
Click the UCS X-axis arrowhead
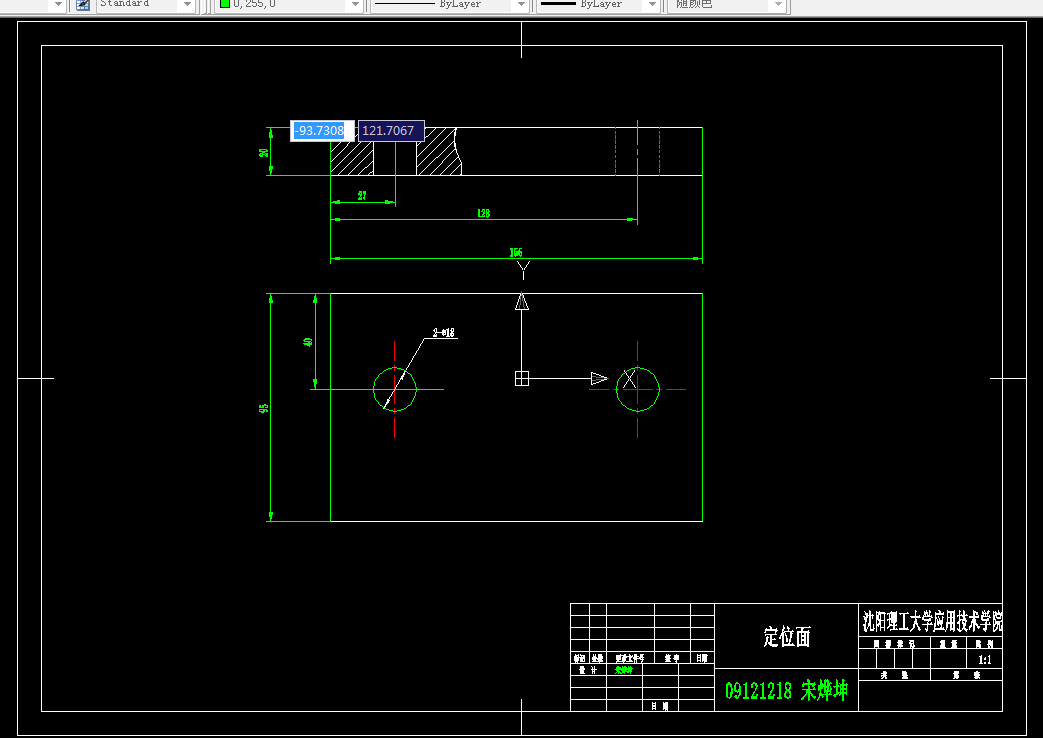tap(599, 379)
